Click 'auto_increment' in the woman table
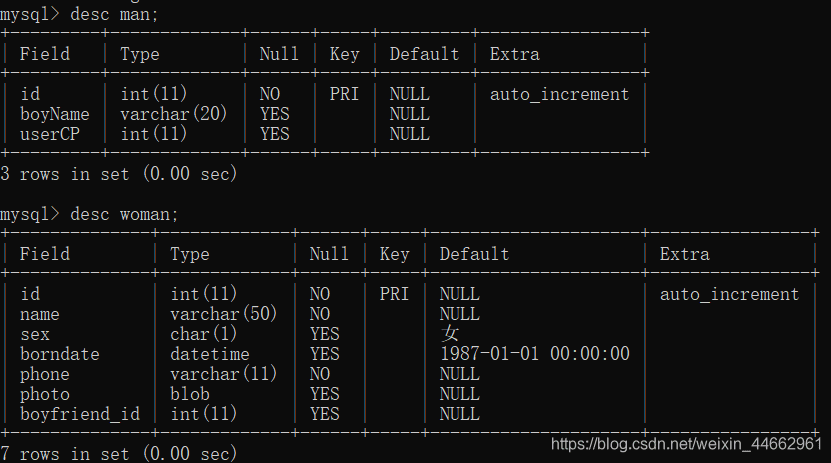This screenshot has width=831, height=463. click(x=729, y=294)
